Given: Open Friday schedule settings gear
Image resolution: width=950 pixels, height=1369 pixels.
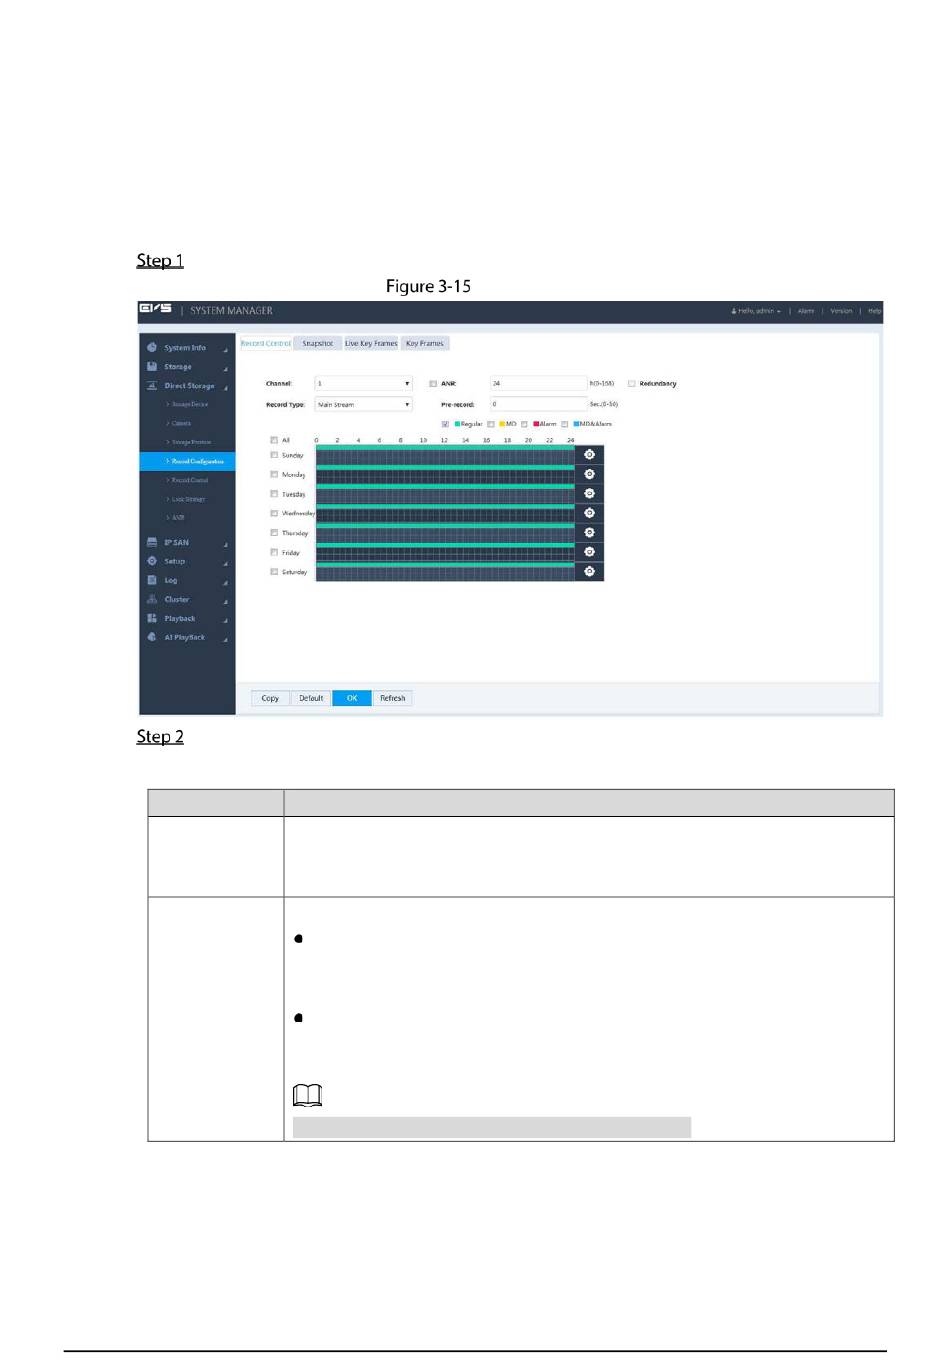Looking at the screenshot, I should pyautogui.click(x=589, y=552).
